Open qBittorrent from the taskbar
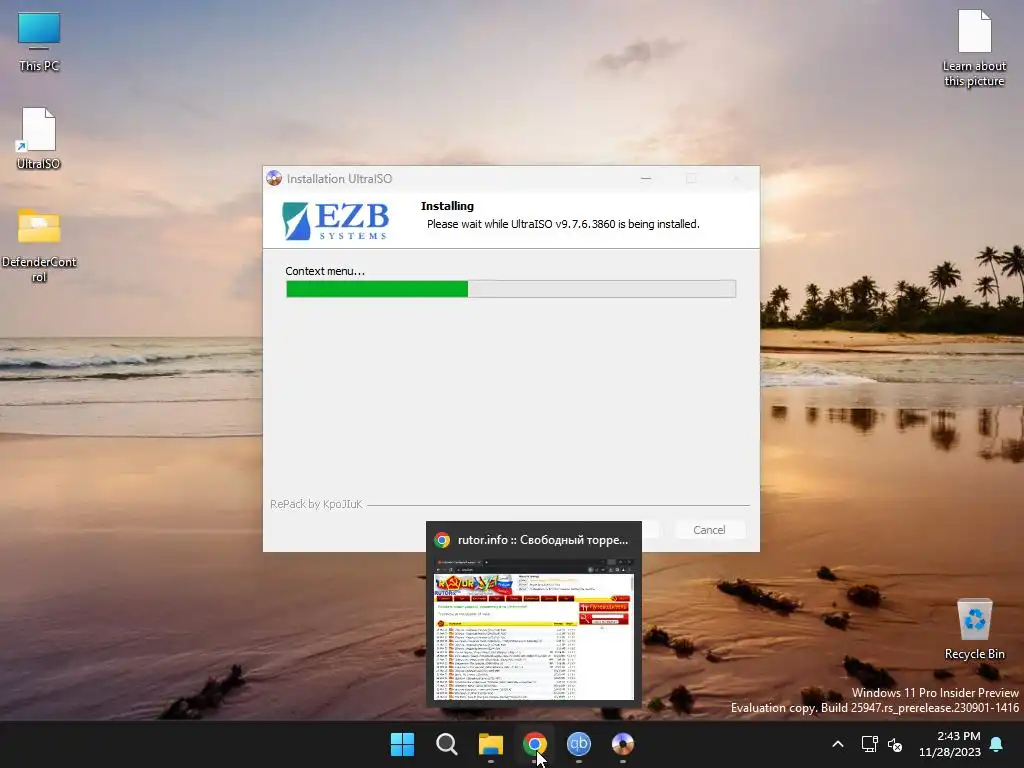Viewport: 1024px width, 768px height. click(x=579, y=744)
